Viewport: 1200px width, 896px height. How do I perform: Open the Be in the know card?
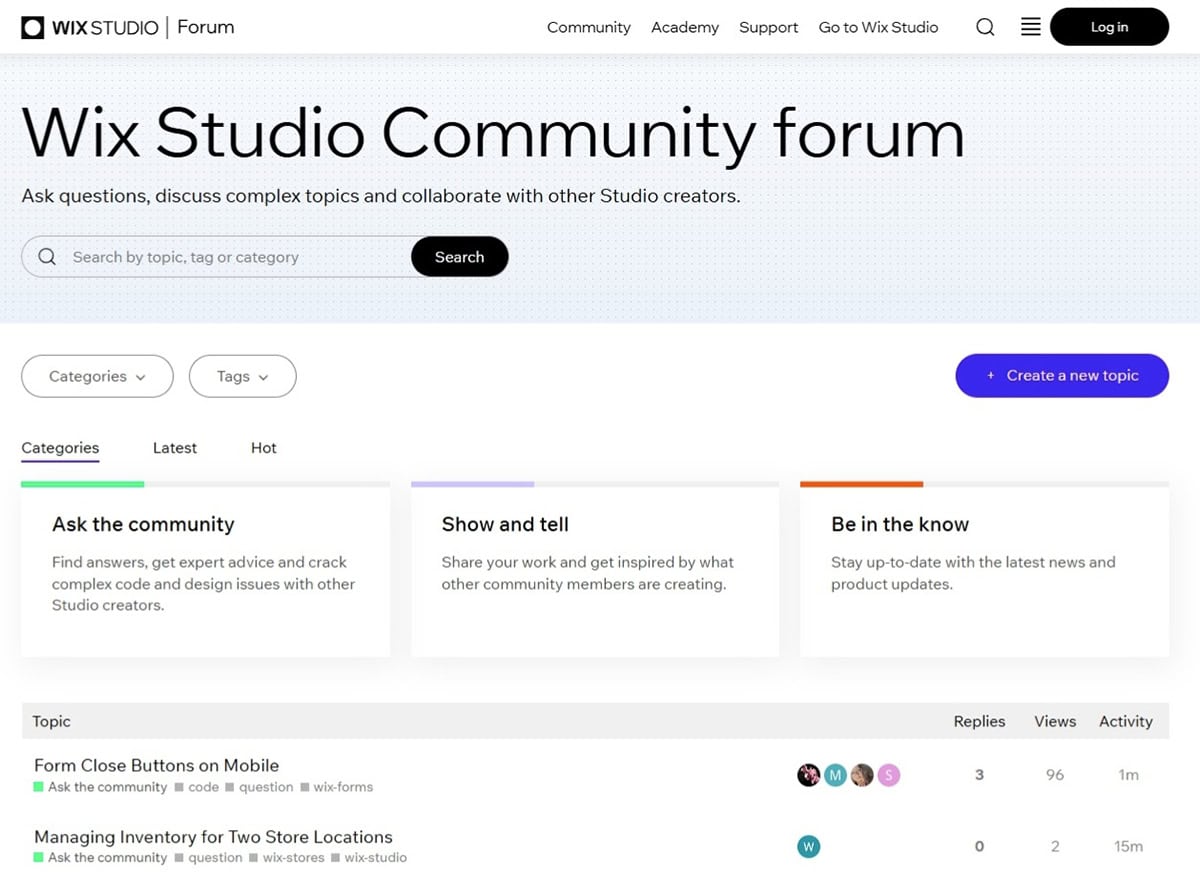click(984, 569)
